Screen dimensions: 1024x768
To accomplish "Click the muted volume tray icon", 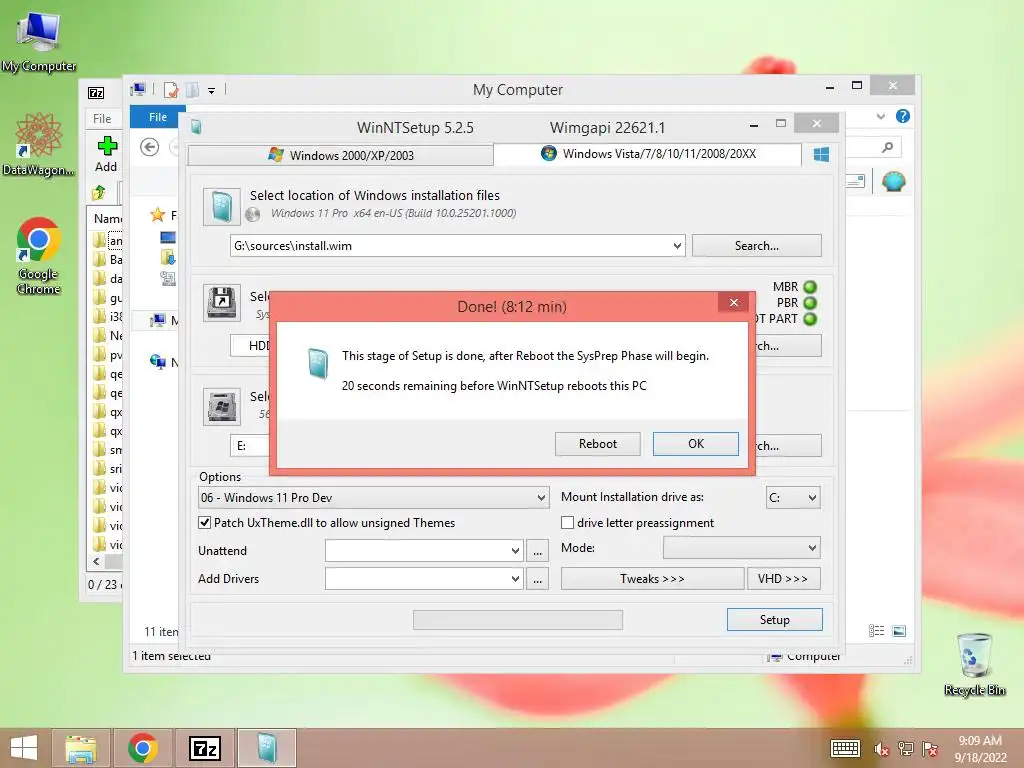I will (x=882, y=749).
